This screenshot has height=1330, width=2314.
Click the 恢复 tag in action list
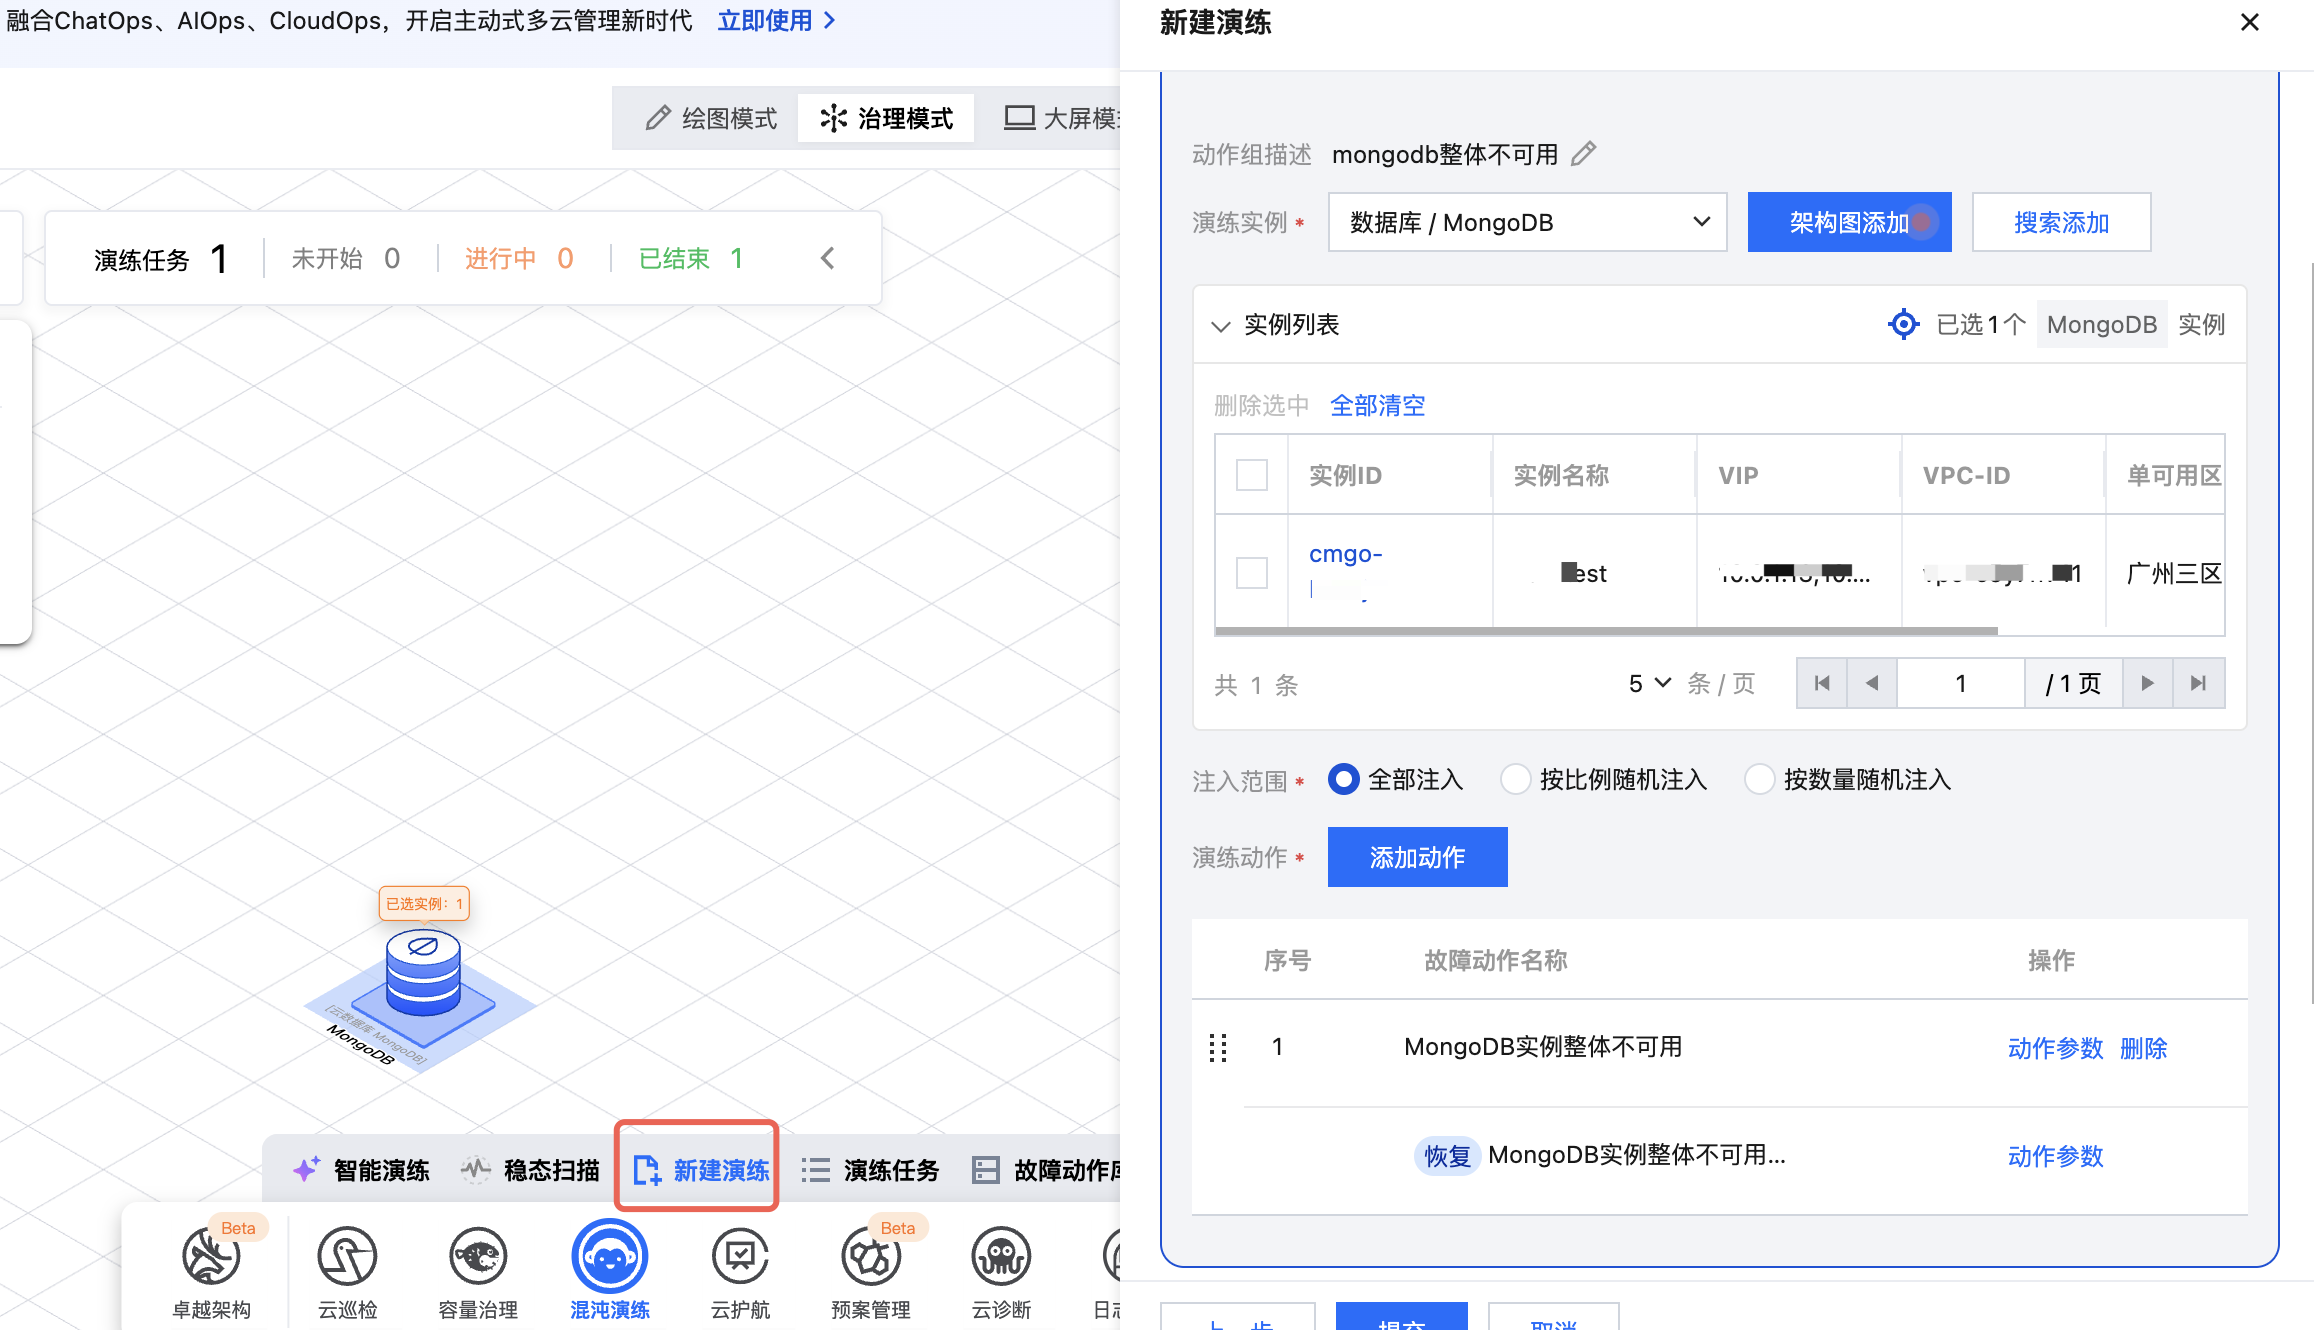coord(1447,1156)
